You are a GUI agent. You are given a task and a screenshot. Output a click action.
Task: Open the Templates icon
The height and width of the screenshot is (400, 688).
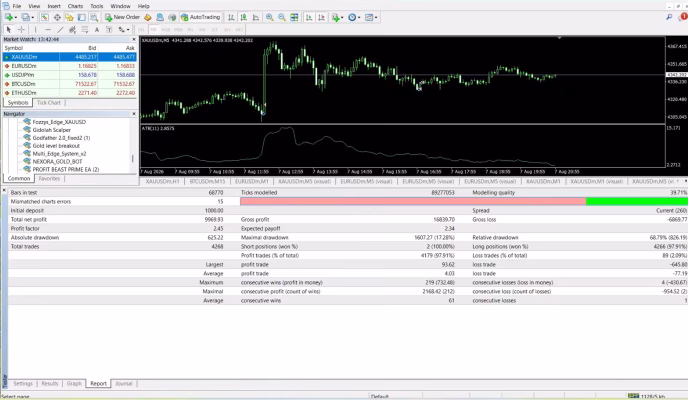click(369, 17)
